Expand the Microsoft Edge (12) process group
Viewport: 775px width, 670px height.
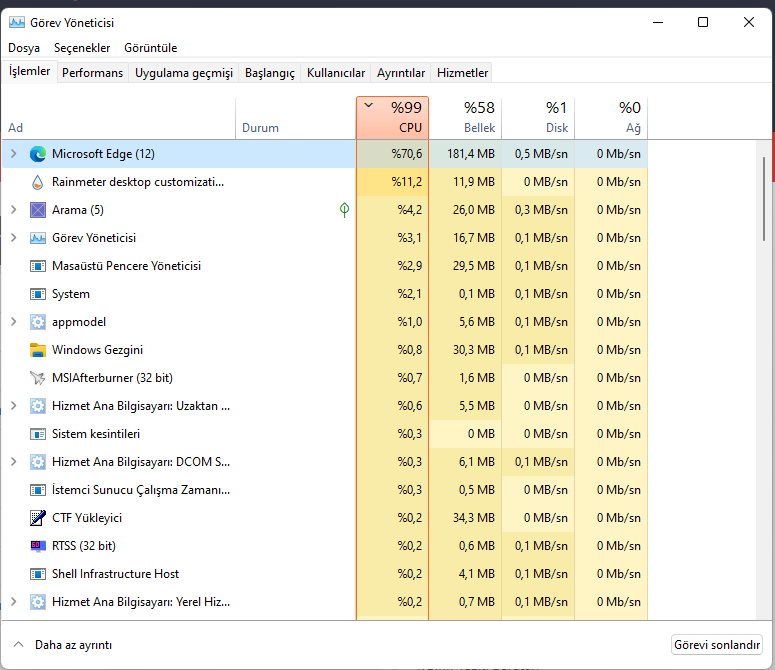tap(14, 154)
